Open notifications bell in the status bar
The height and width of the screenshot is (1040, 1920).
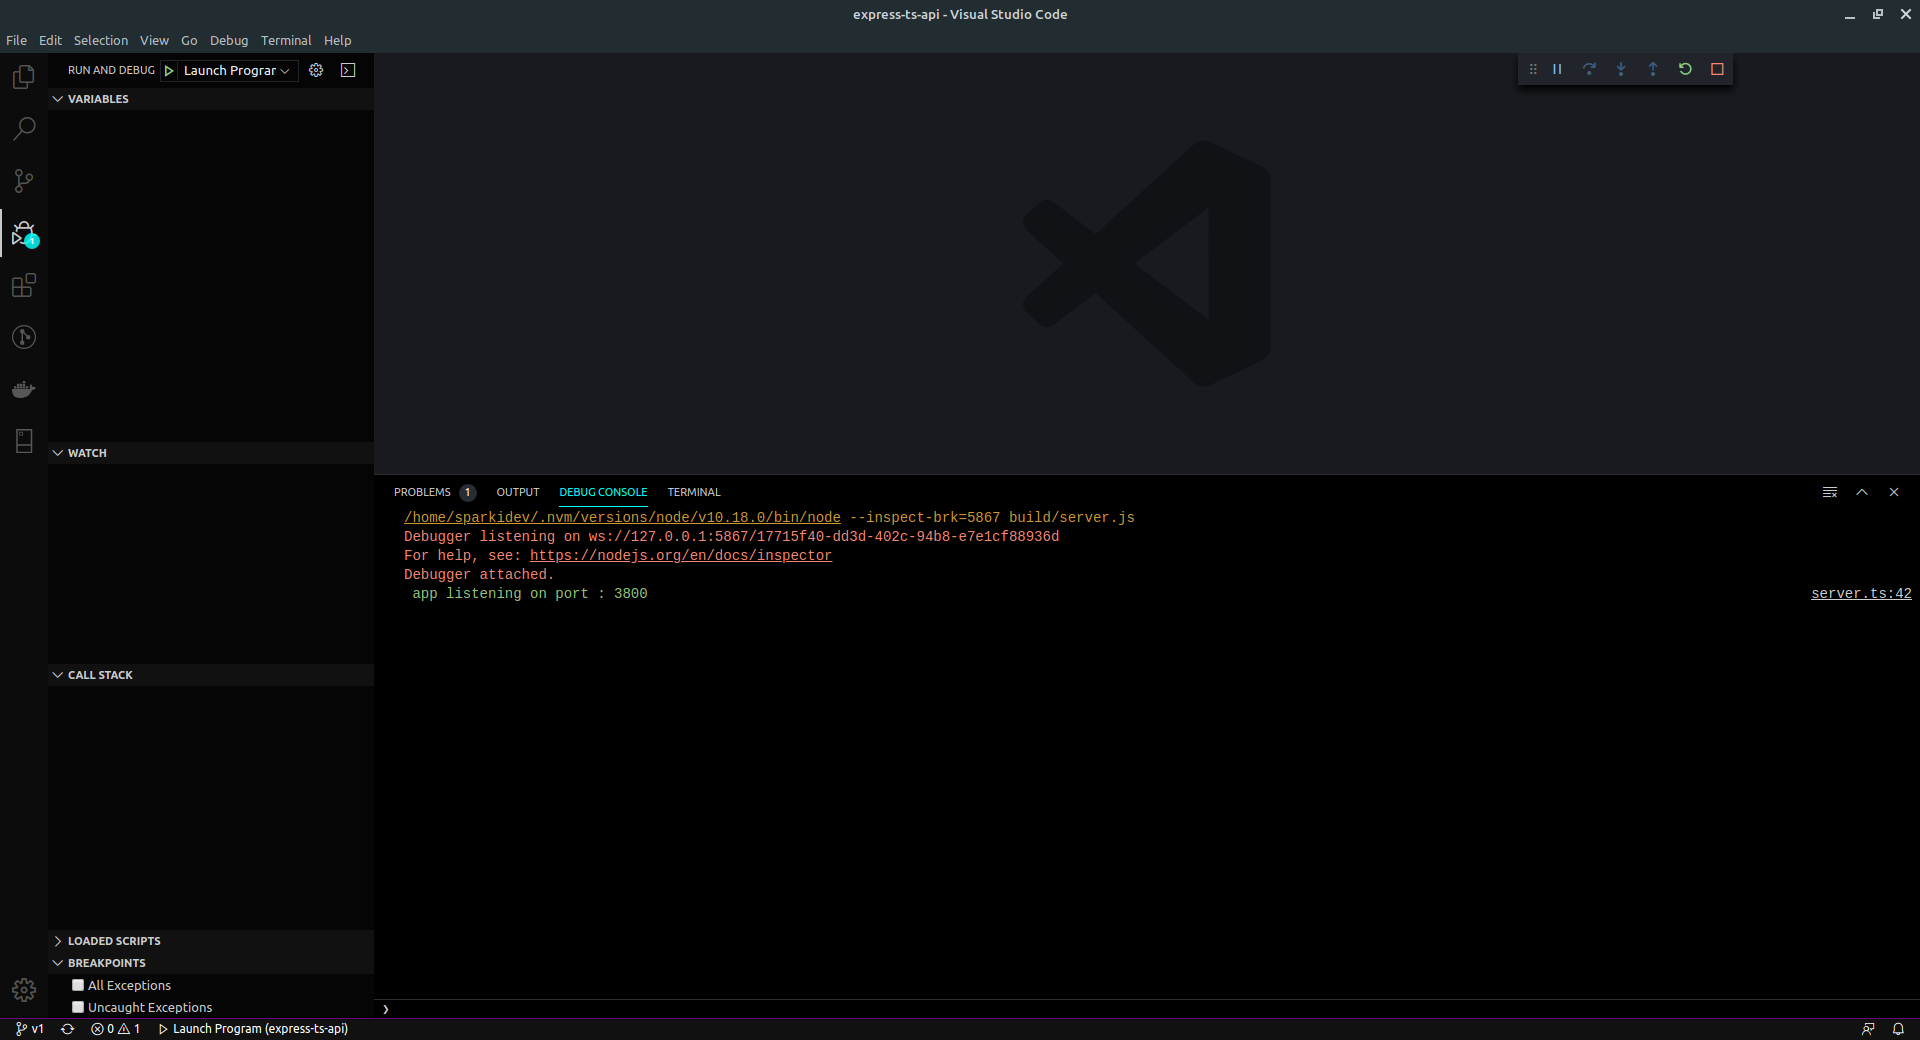(1898, 1029)
